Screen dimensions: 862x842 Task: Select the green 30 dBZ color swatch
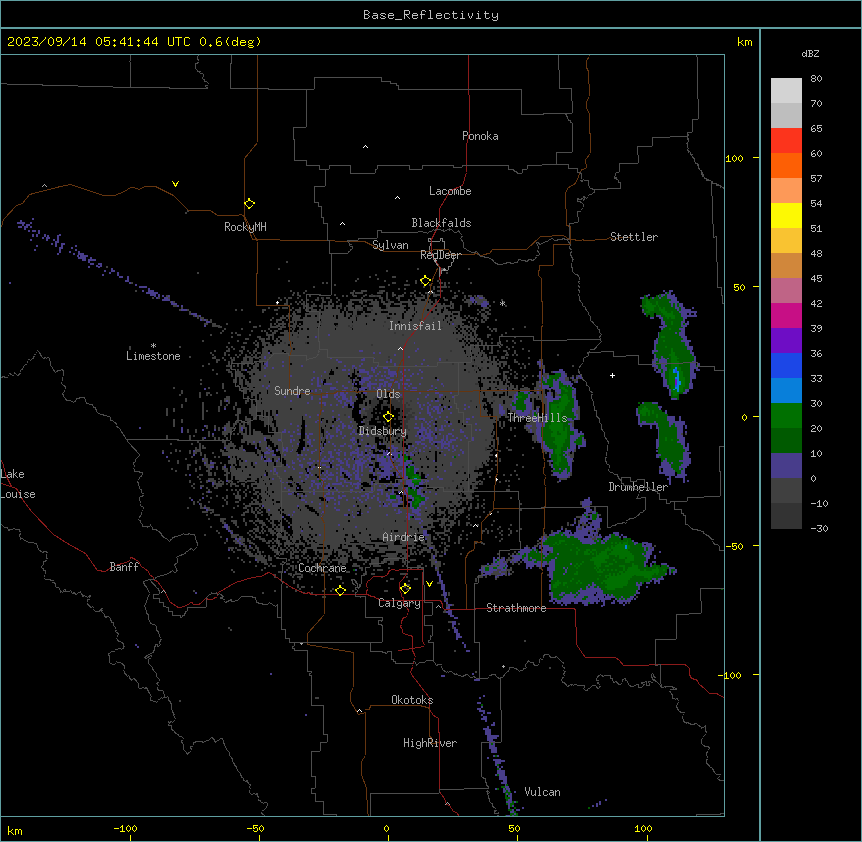coord(786,416)
